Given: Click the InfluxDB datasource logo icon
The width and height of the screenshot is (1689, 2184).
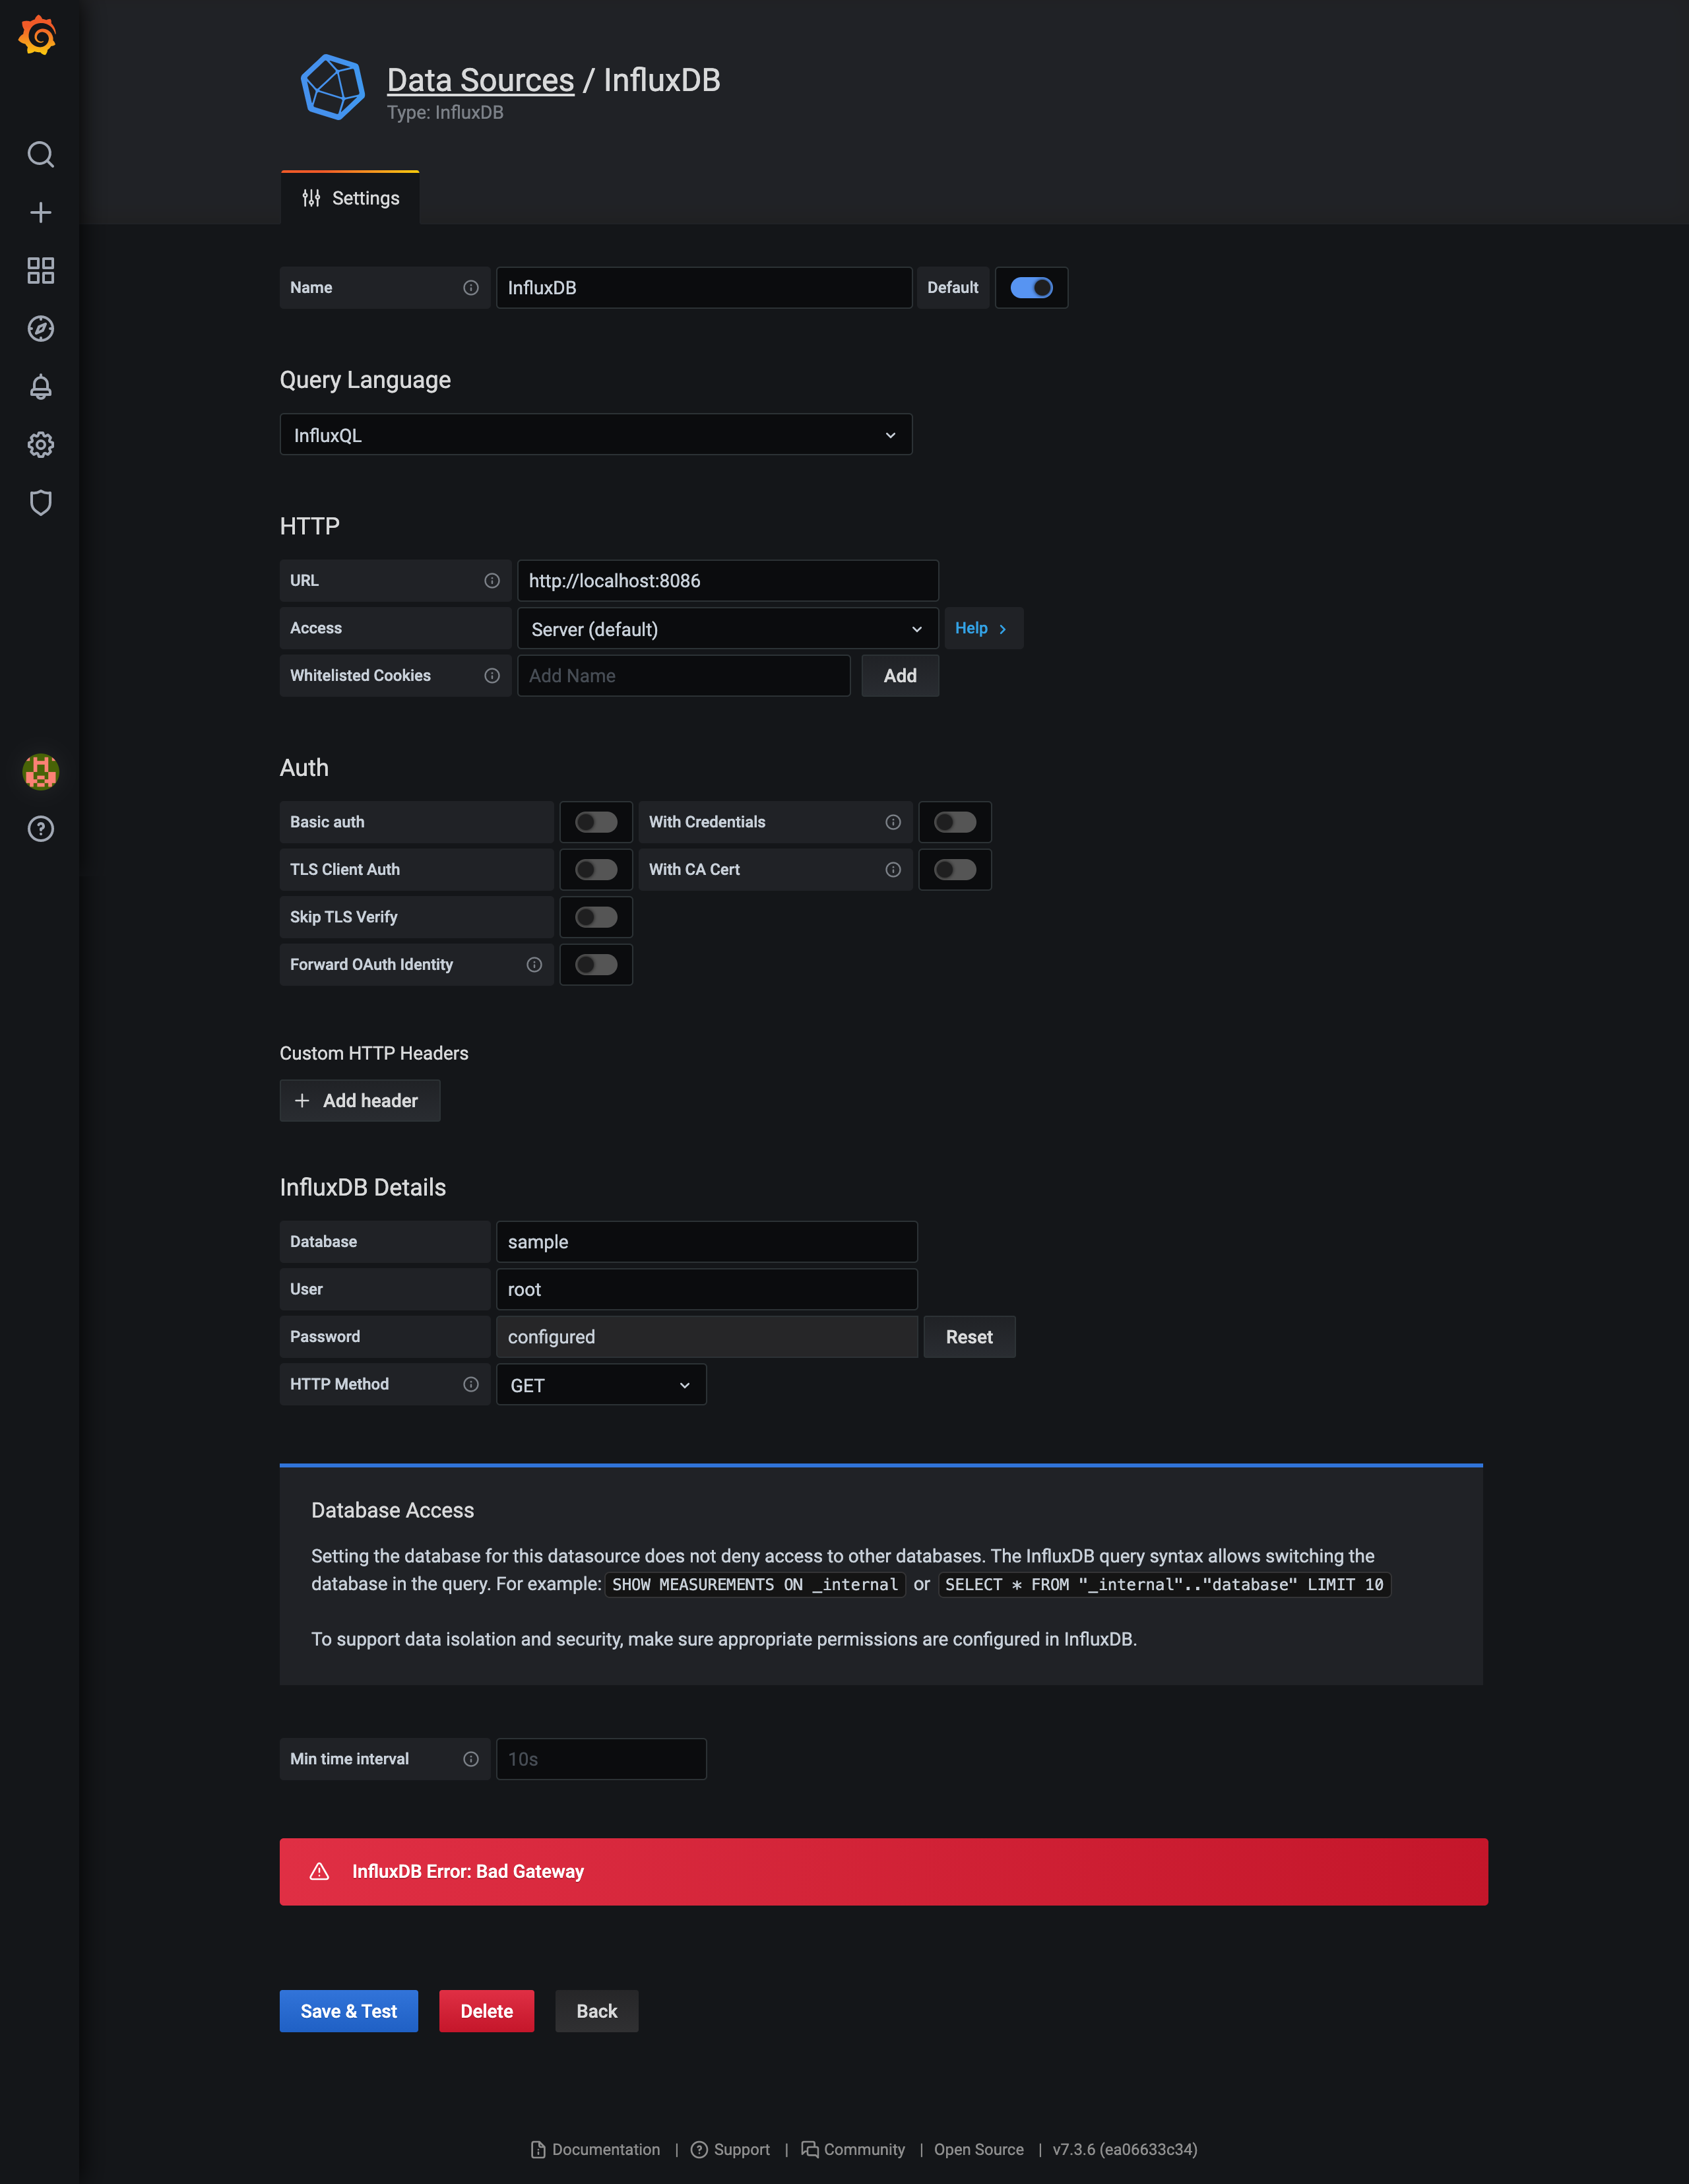Looking at the screenshot, I should [x=332, y=88].
